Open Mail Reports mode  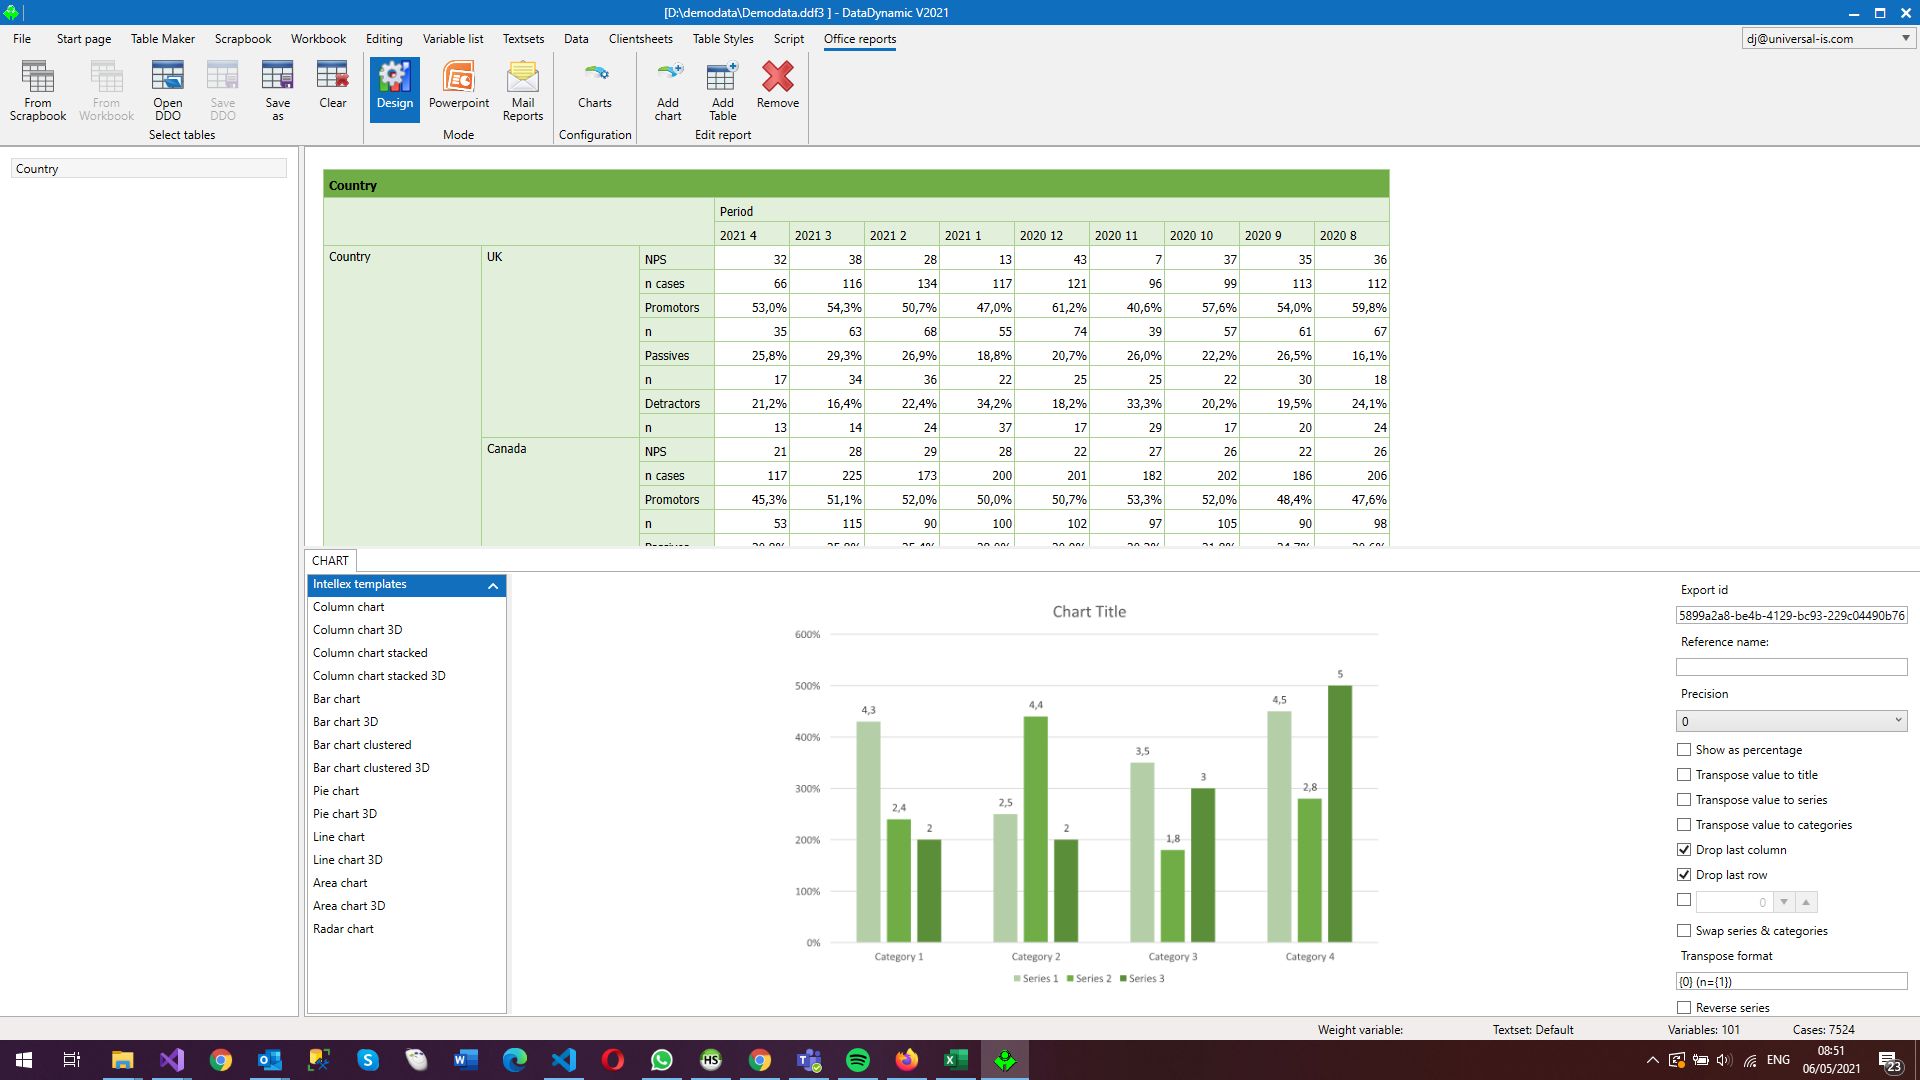[x=523, y=89]
